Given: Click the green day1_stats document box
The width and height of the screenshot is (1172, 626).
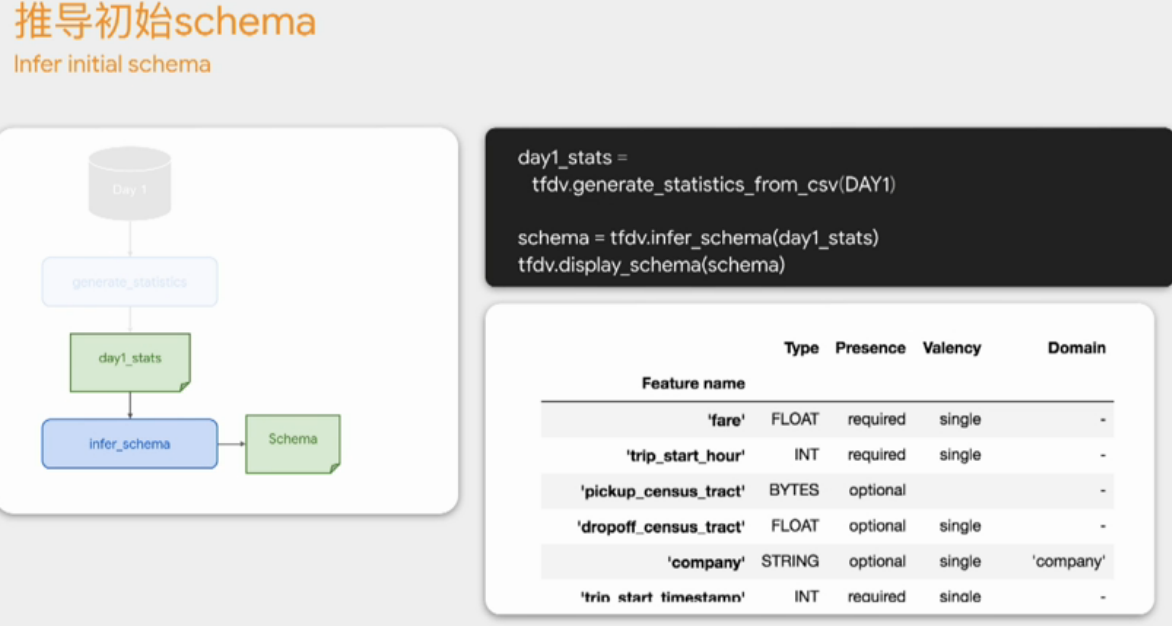Looking at the screenshot, I should coord(130,362).
